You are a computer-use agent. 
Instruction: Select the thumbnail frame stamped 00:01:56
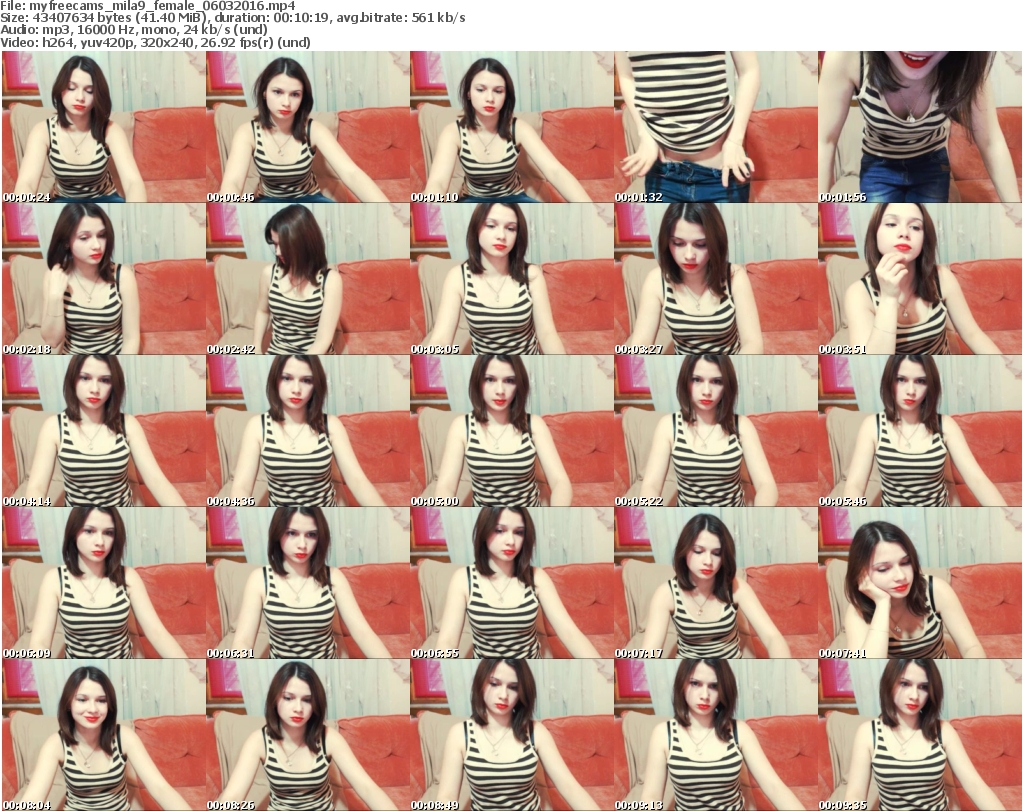[x=920, y=127]
